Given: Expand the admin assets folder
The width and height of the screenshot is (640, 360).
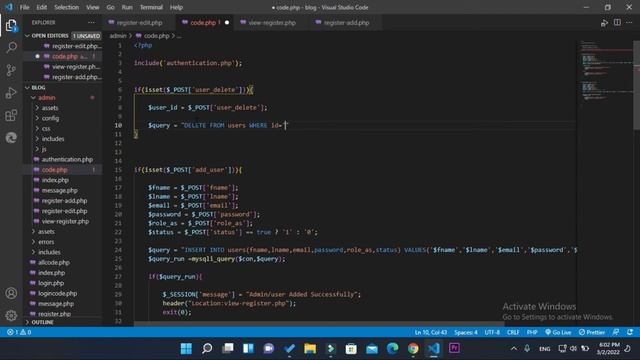Looking at the screenshot, I should click(50, 108).
